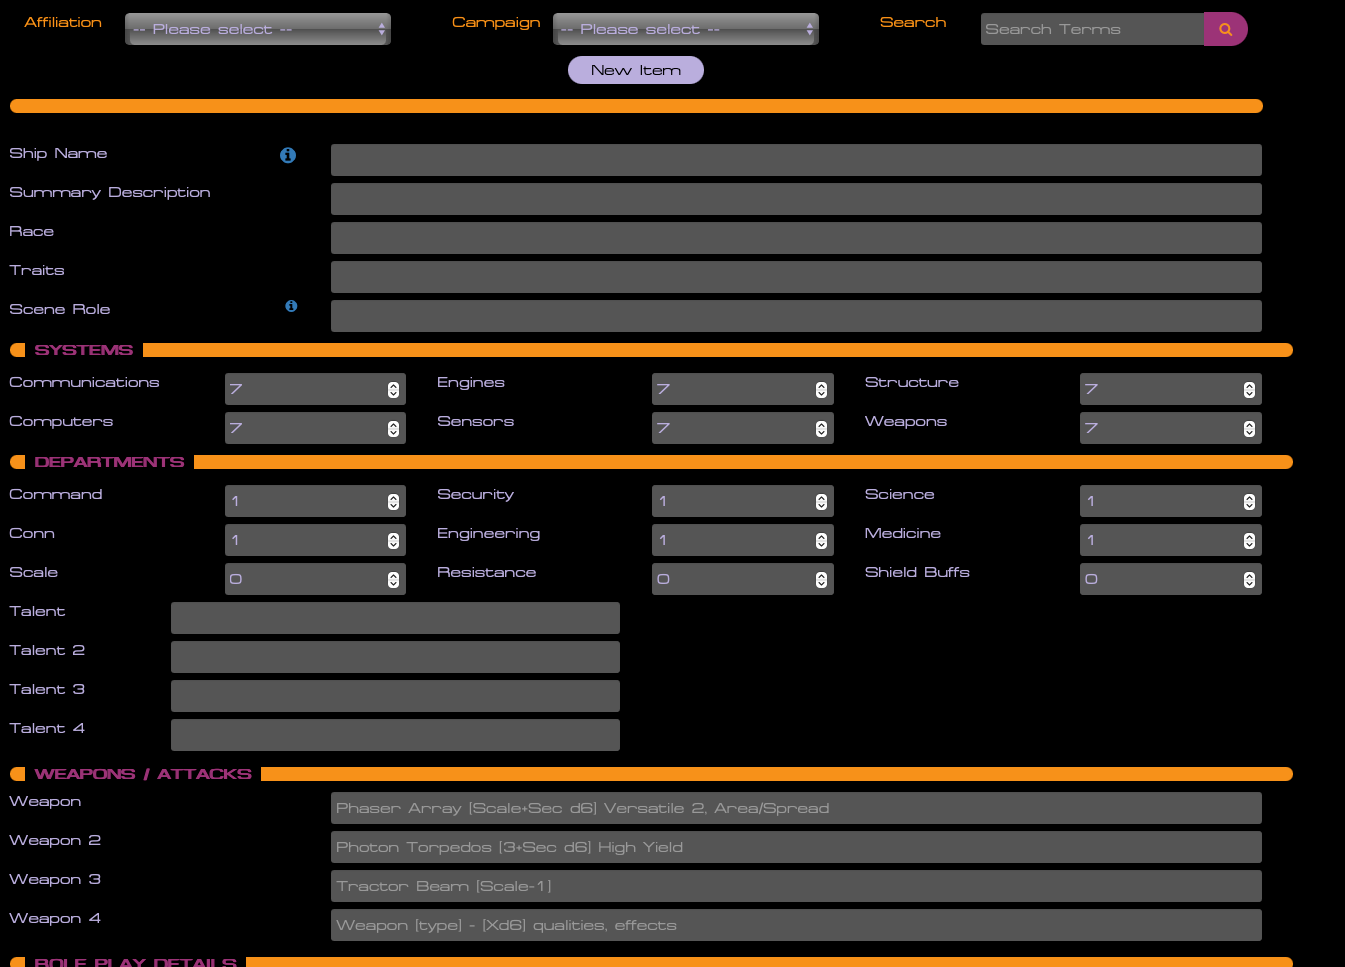Increment the Computers system value
This screenshot has width=1345, height=967.
pos(394,423)
